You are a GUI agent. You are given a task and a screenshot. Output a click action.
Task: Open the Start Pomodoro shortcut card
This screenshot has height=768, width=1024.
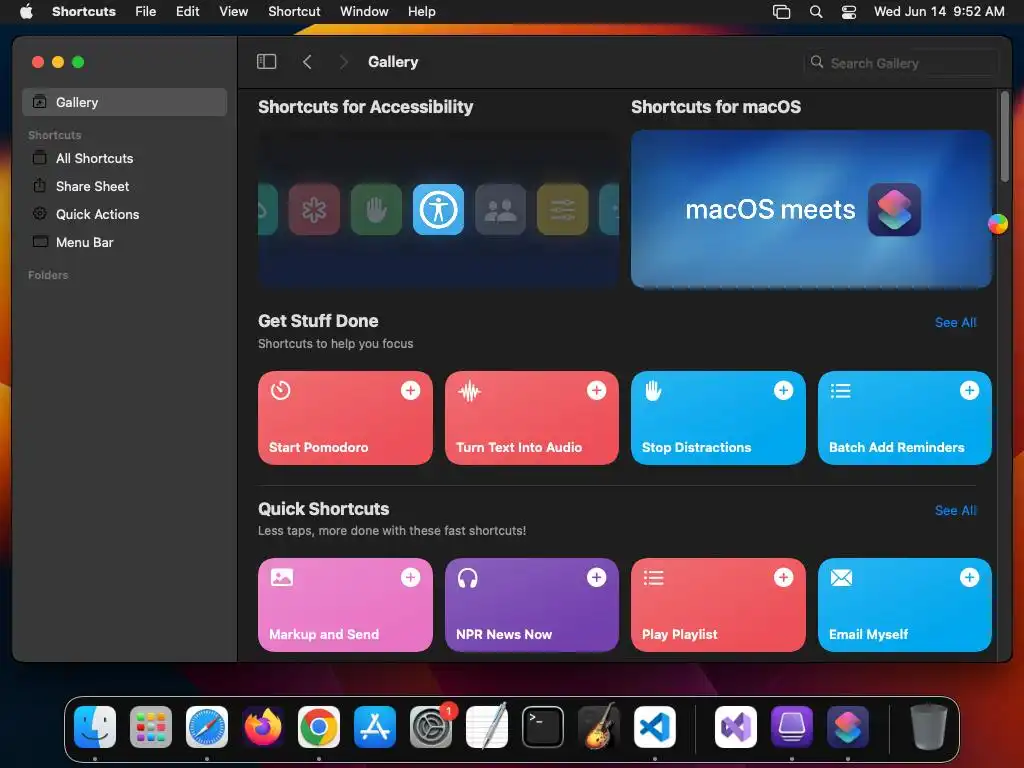point(345,418)
